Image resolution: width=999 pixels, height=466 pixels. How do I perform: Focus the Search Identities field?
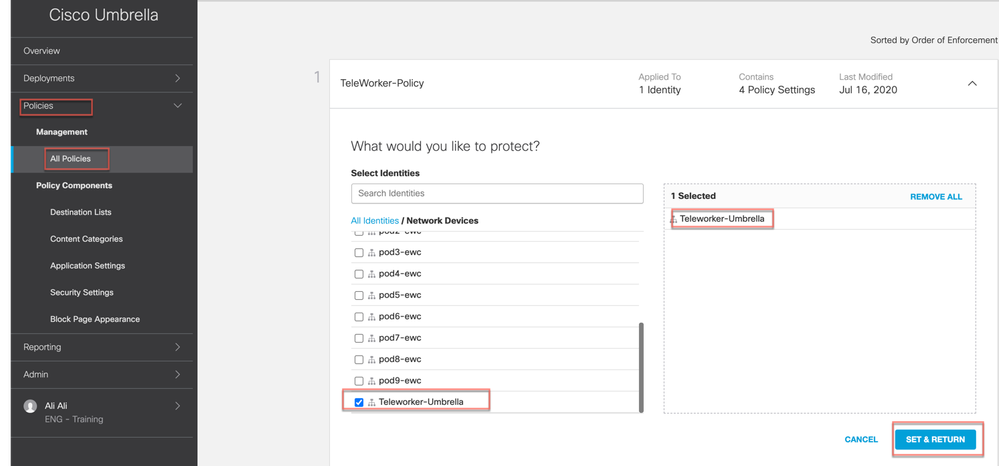(x=497, y=193)
